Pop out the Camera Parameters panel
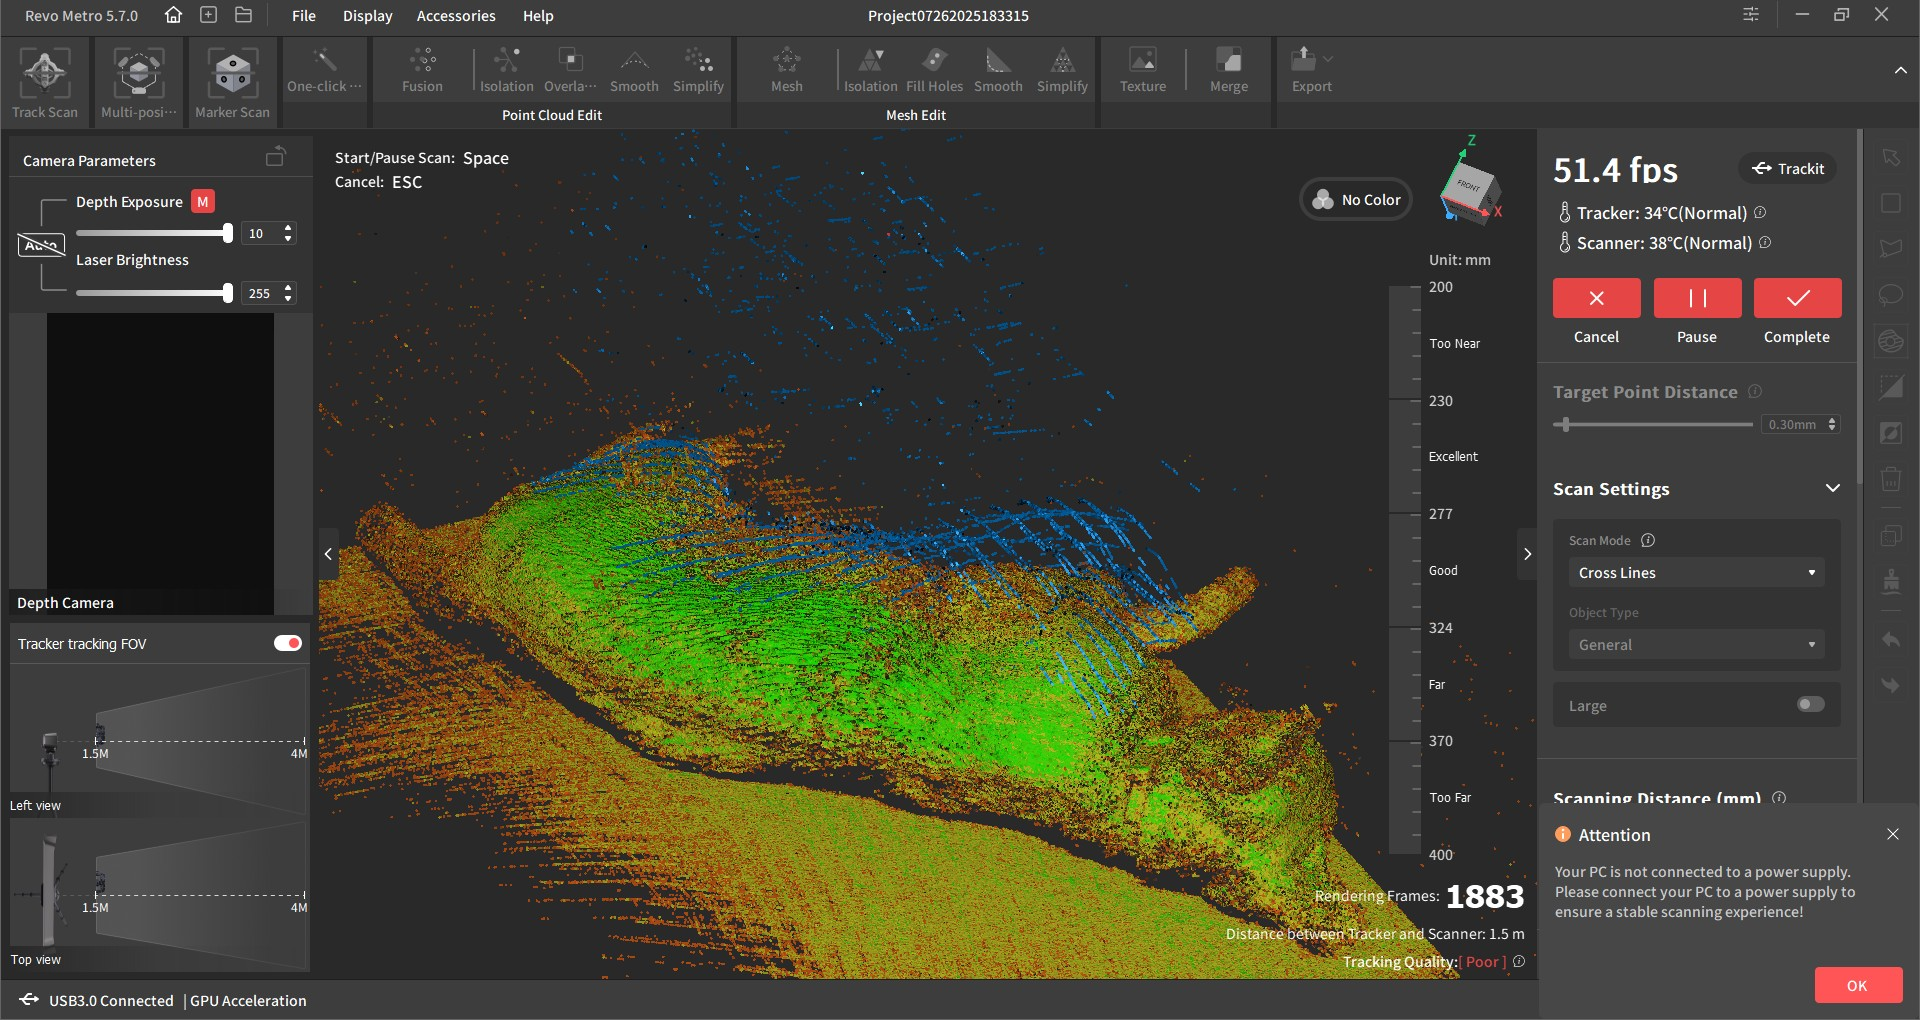This screenshot has width=1920, height=1020. point(275,158)
